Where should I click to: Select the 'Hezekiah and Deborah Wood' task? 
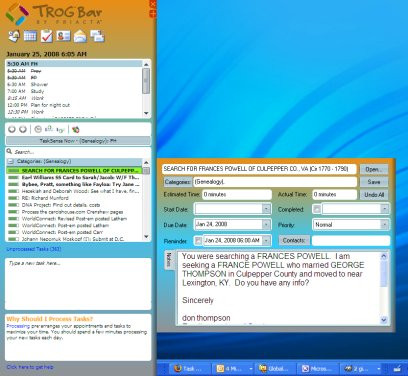75,191
